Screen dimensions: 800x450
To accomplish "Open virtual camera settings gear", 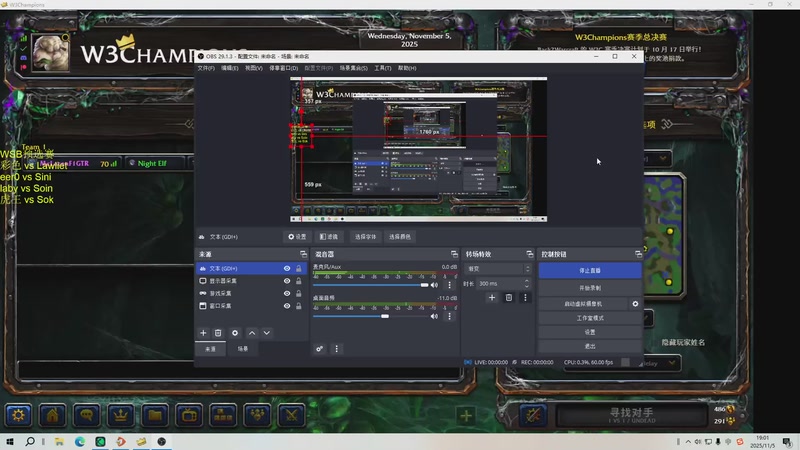I will [x=635, y=304].
